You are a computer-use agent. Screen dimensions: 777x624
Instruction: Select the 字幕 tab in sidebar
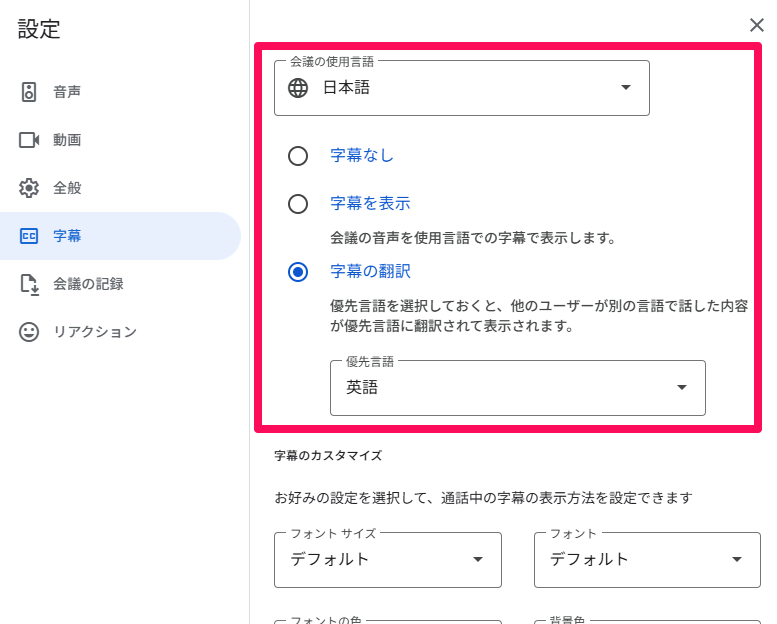coord(120,236)
